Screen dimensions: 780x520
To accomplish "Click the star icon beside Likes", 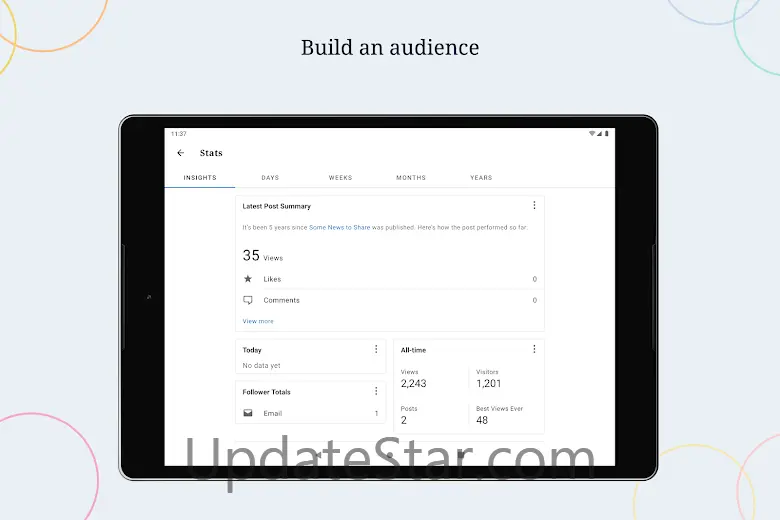I will (x=248, y=279).
